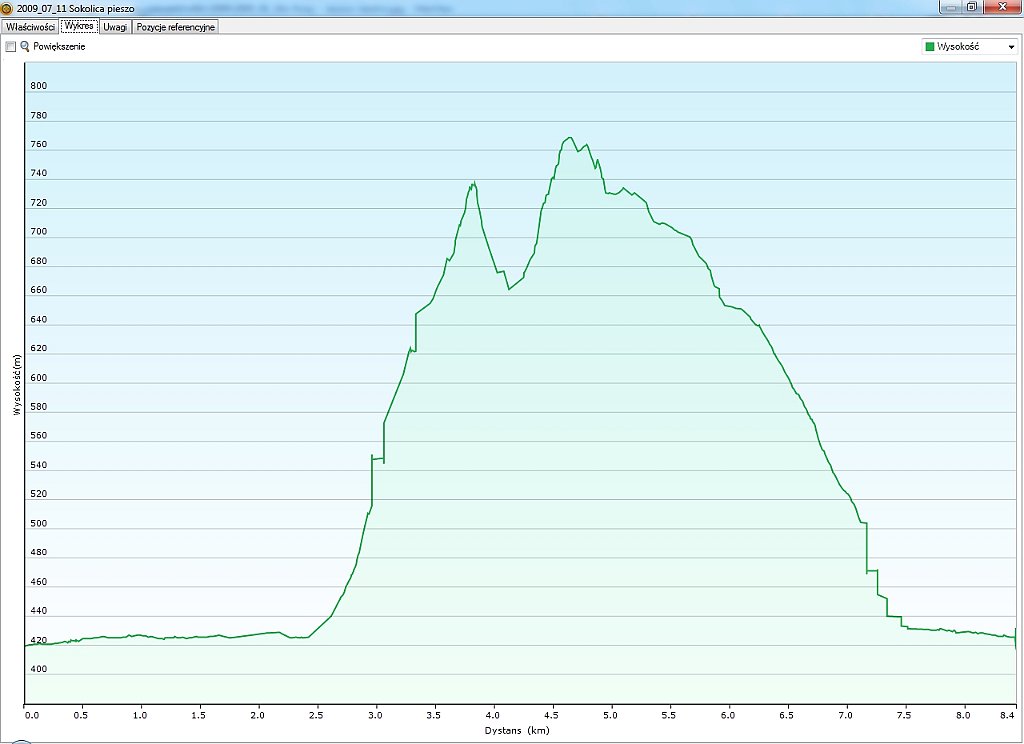
Task: Switch to the Właściwości tab
Action: click(x=29, y=27)
